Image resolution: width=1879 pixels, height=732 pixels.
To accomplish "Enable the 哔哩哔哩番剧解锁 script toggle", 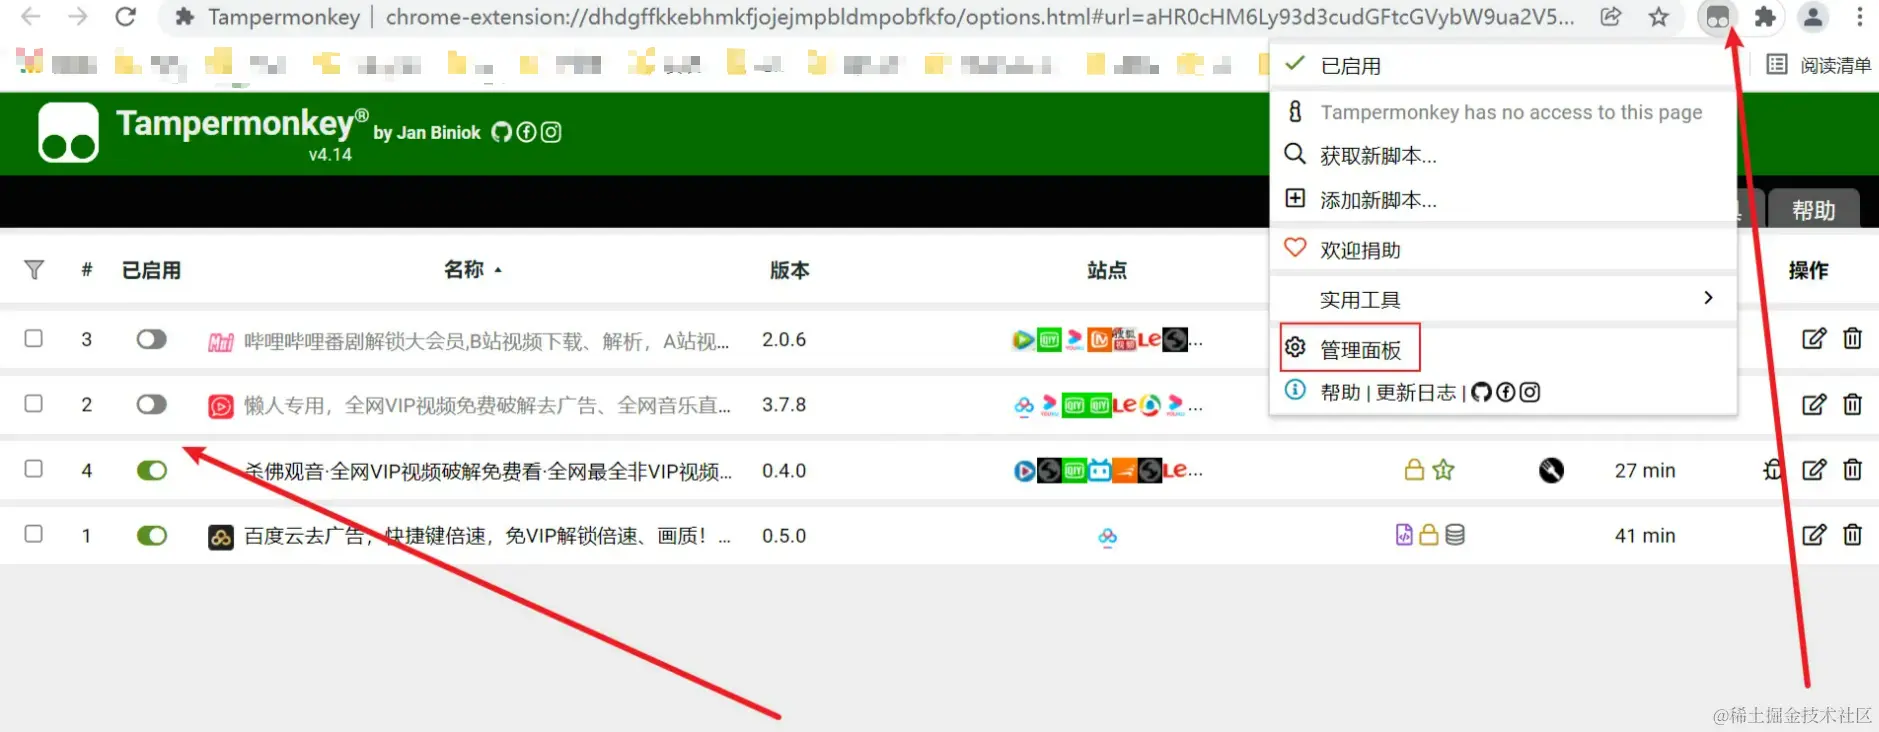I will click(x=152, y=340).
